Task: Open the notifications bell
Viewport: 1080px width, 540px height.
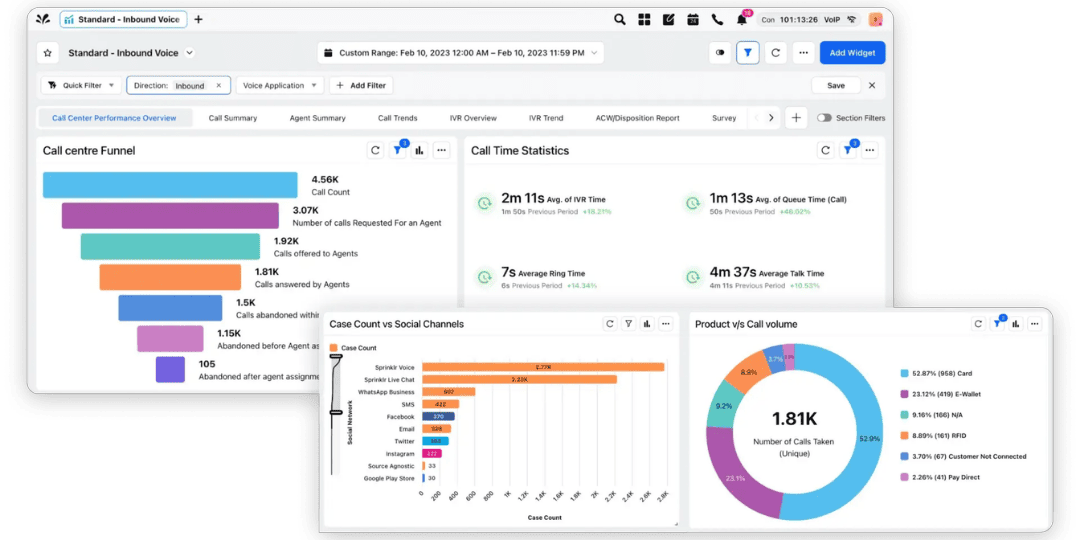Action: pyautogui.click(x=742, y=19)
